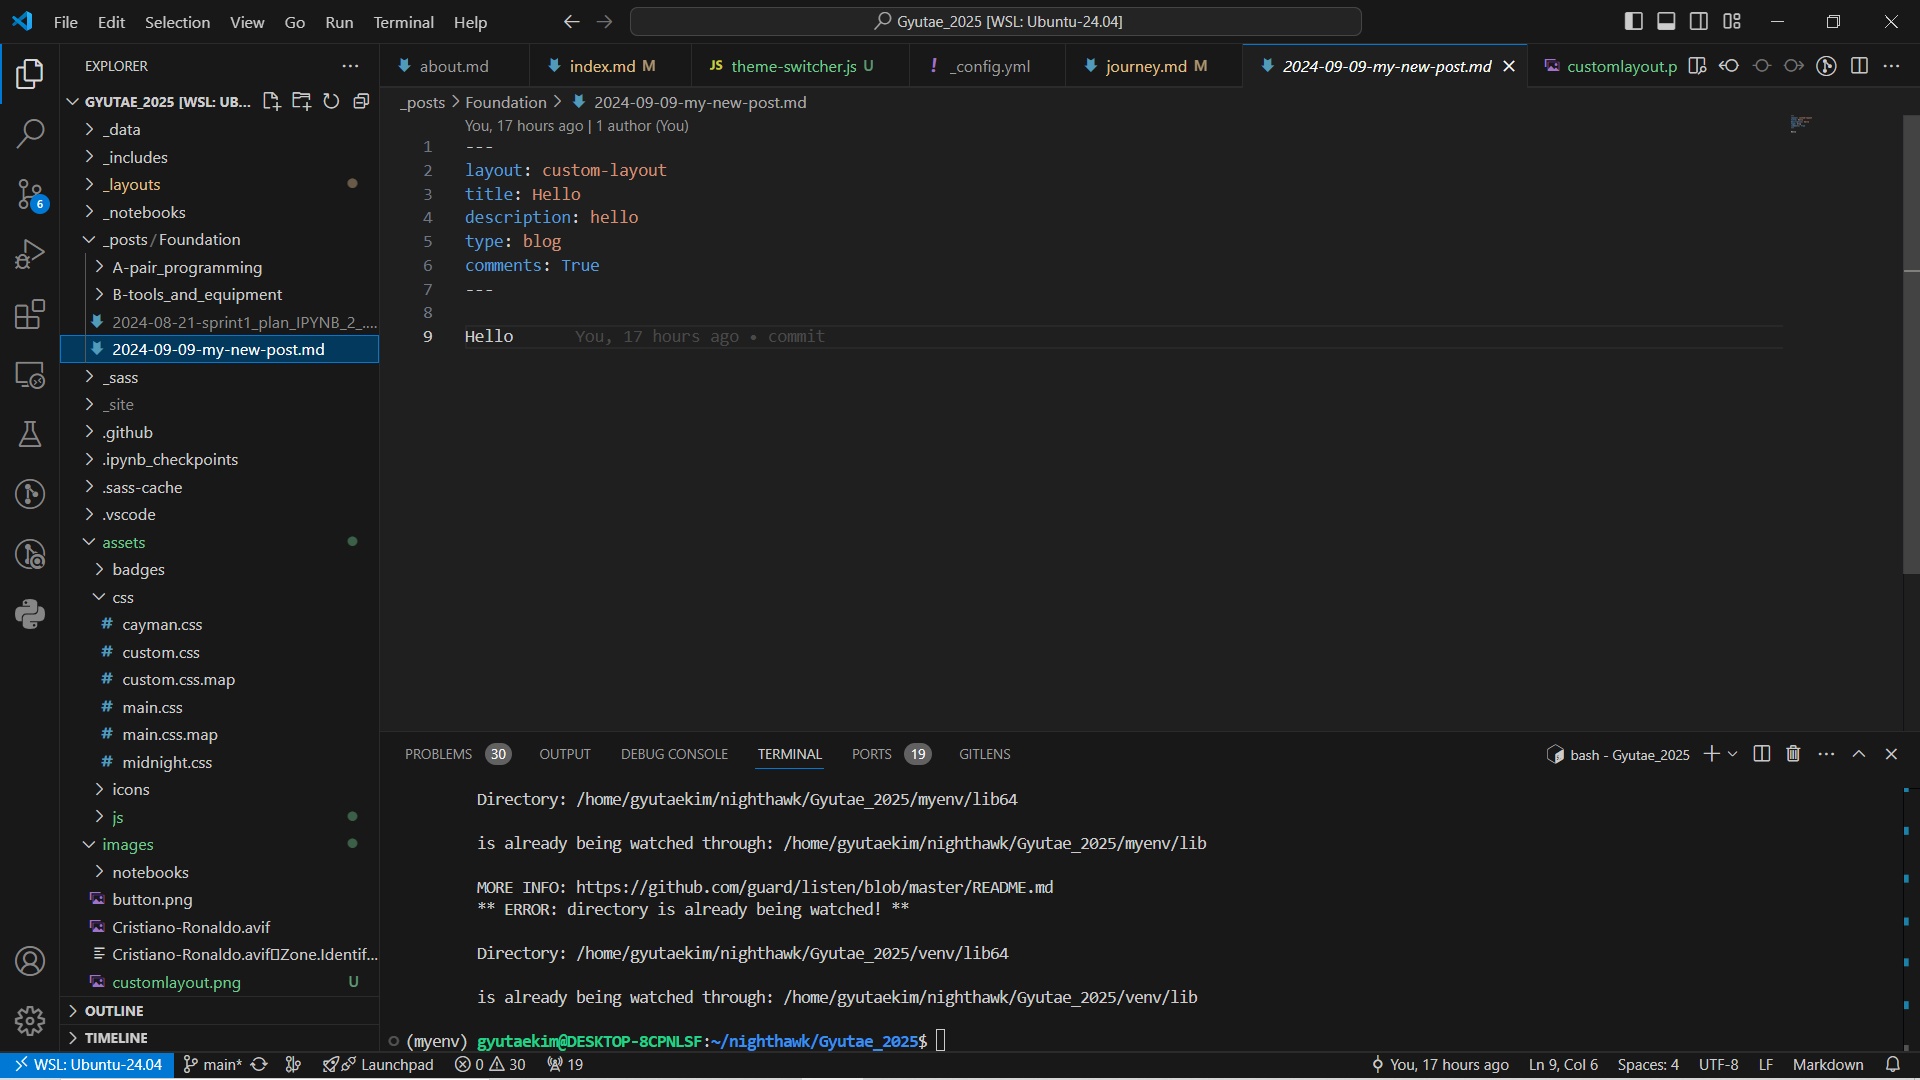The height and width of the screenshot is (1080, 1920).
Task: Customize layout icon in title bar
Action: point(1732,21)
